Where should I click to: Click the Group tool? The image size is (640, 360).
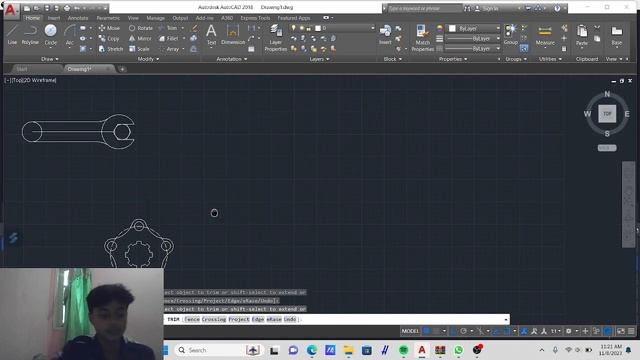pos(510,34)
